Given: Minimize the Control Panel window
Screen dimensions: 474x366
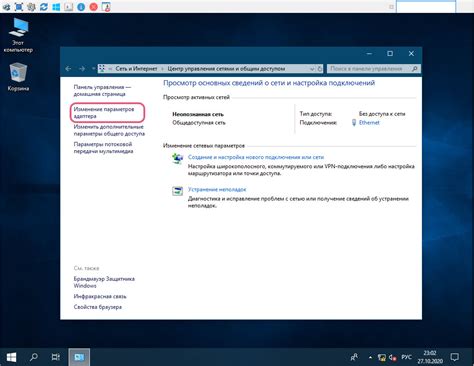Looking at the screenshot, I should click(369, 53).
